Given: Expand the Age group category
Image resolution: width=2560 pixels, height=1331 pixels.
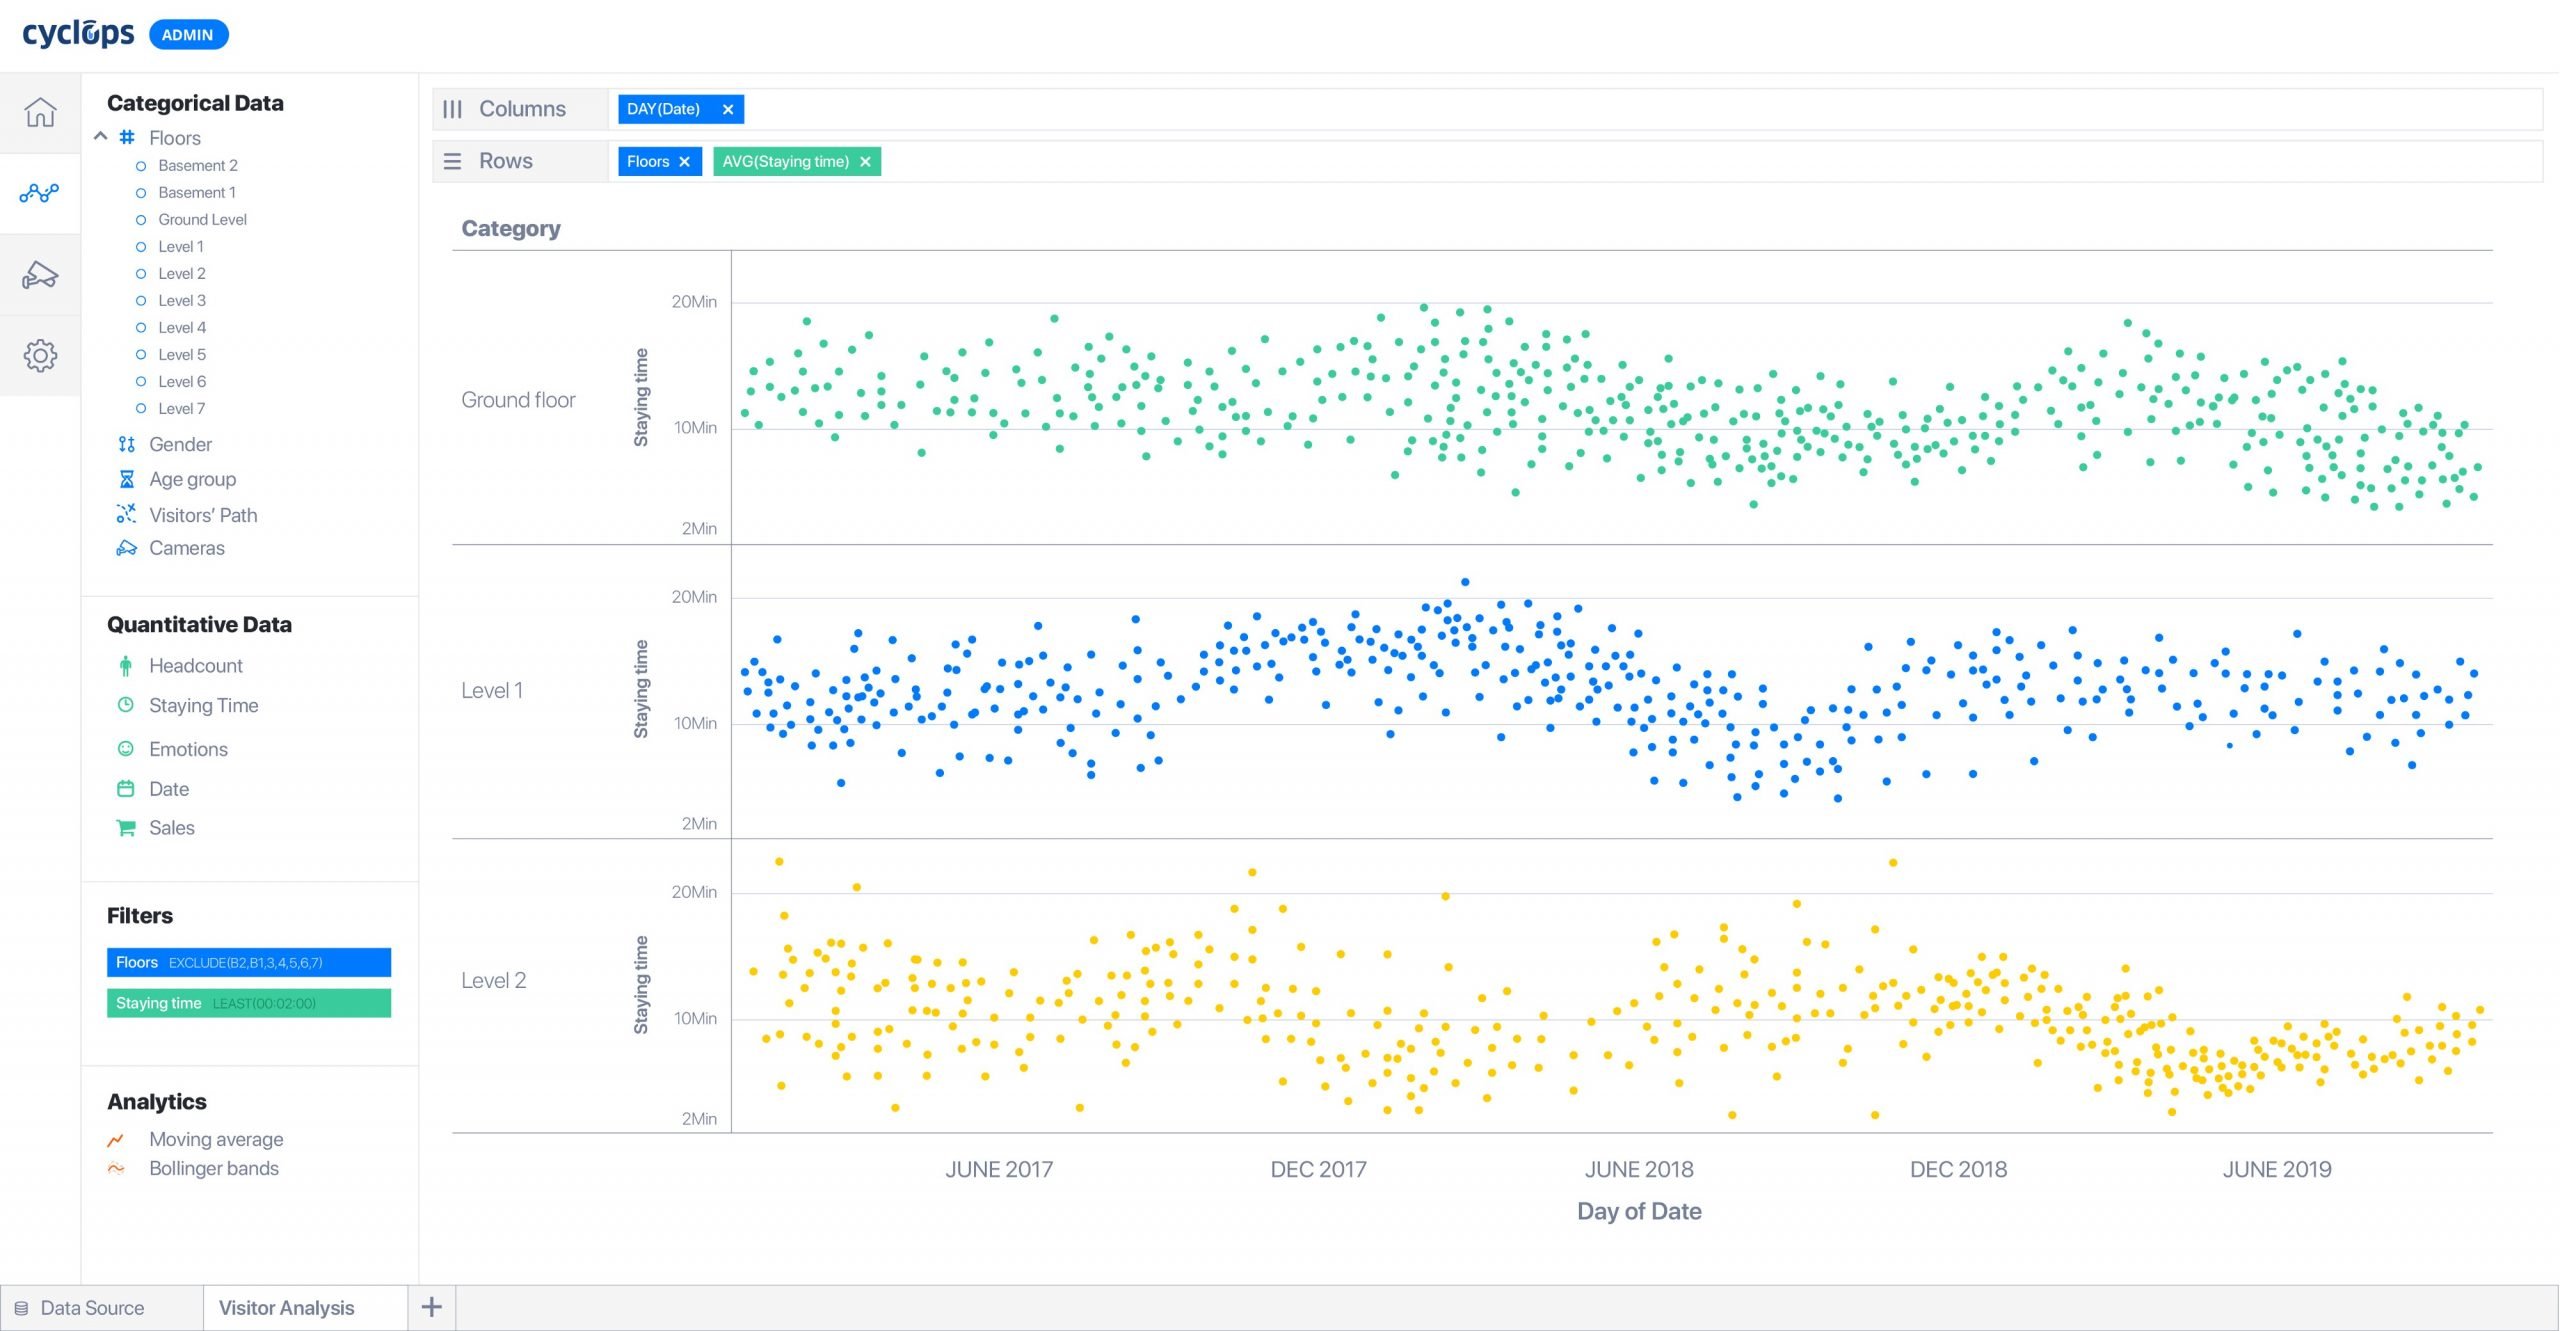Looking at the screenshot, I should [192, 479].
